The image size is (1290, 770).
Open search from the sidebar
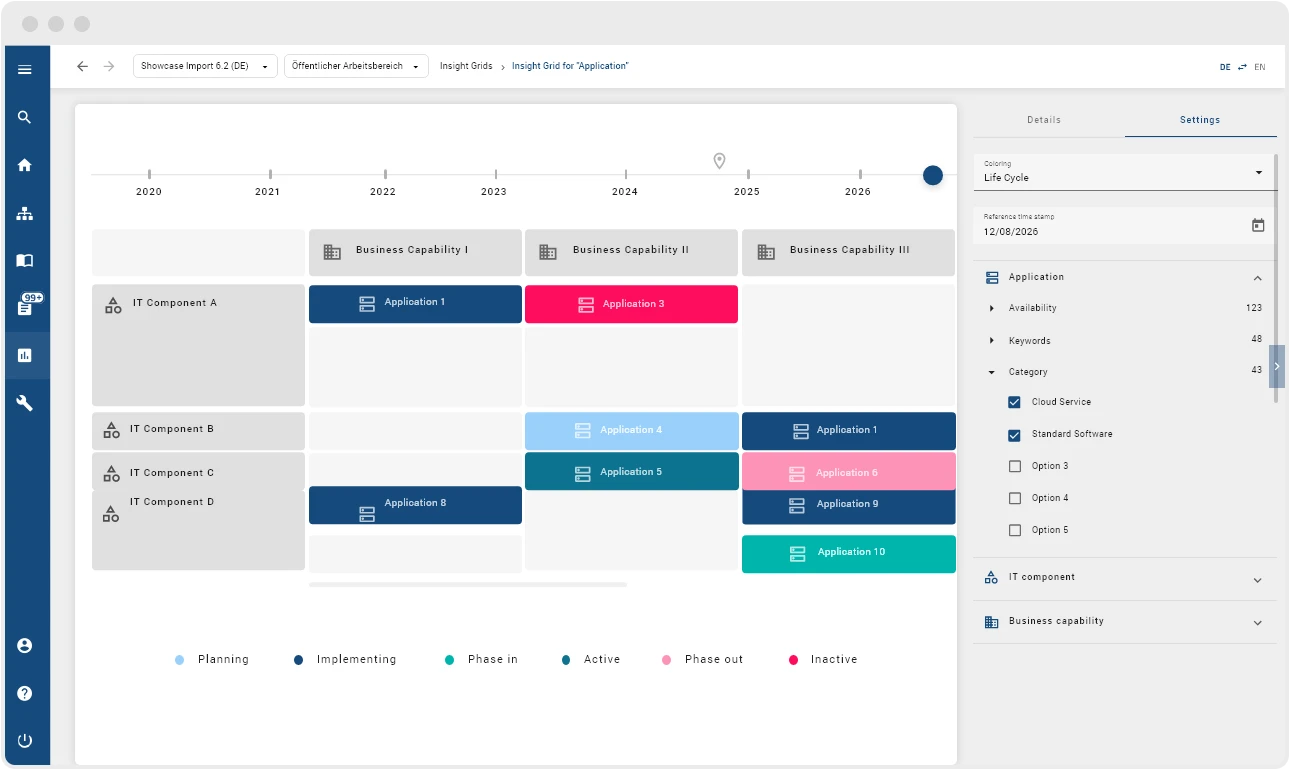click(25, 117)
